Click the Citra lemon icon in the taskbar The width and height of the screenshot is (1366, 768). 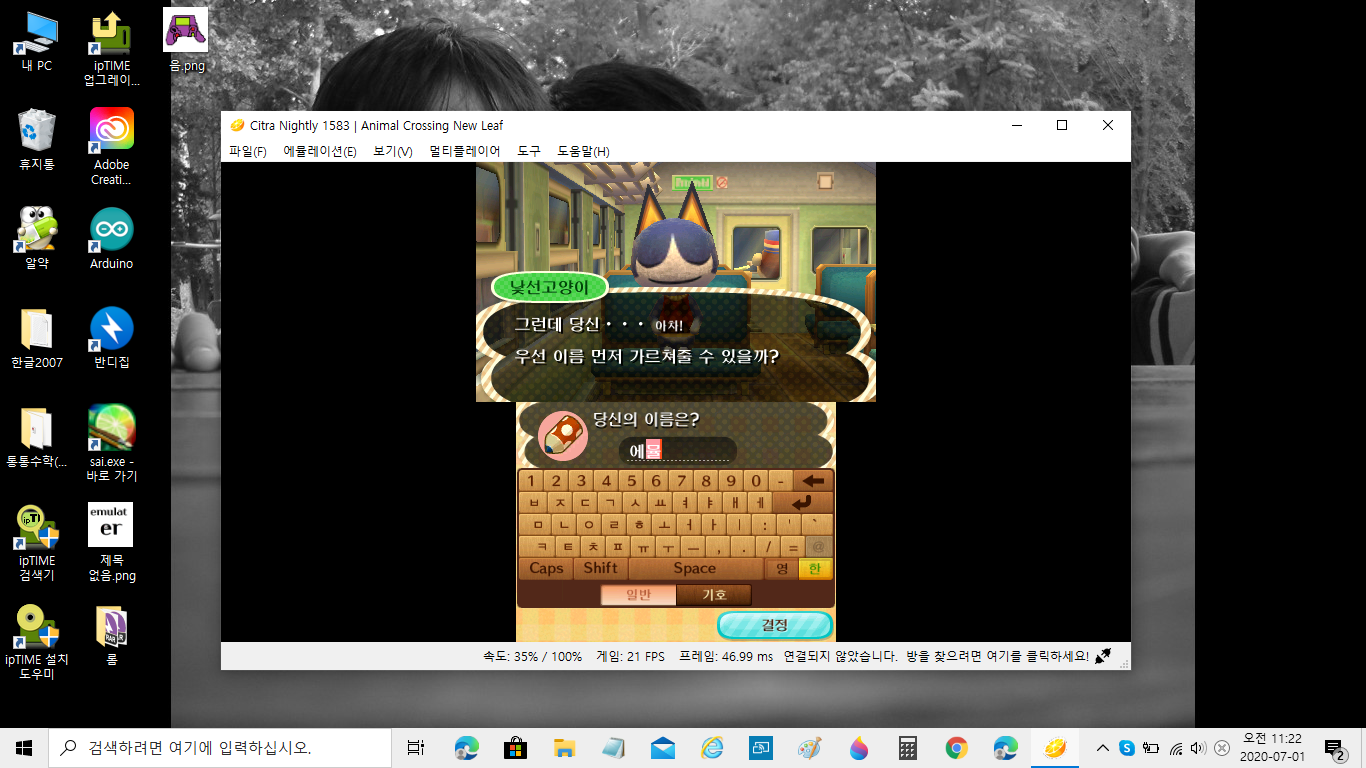(x=1055, y=747)
